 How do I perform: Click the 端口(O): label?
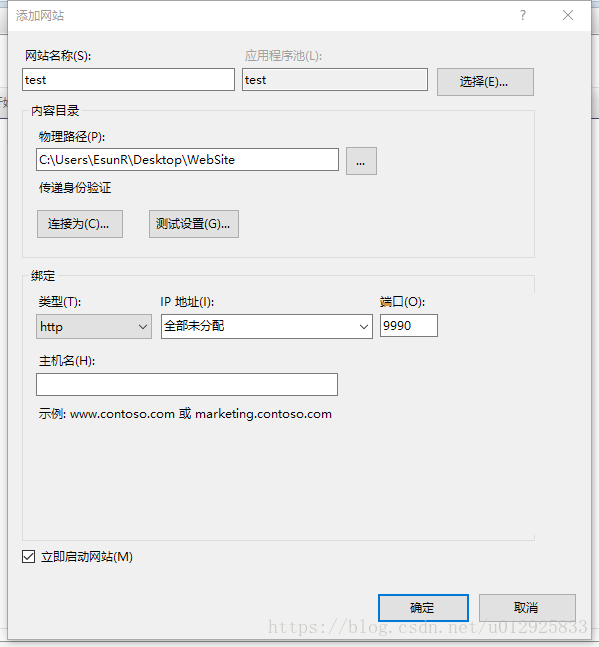(x=402, y=302)
